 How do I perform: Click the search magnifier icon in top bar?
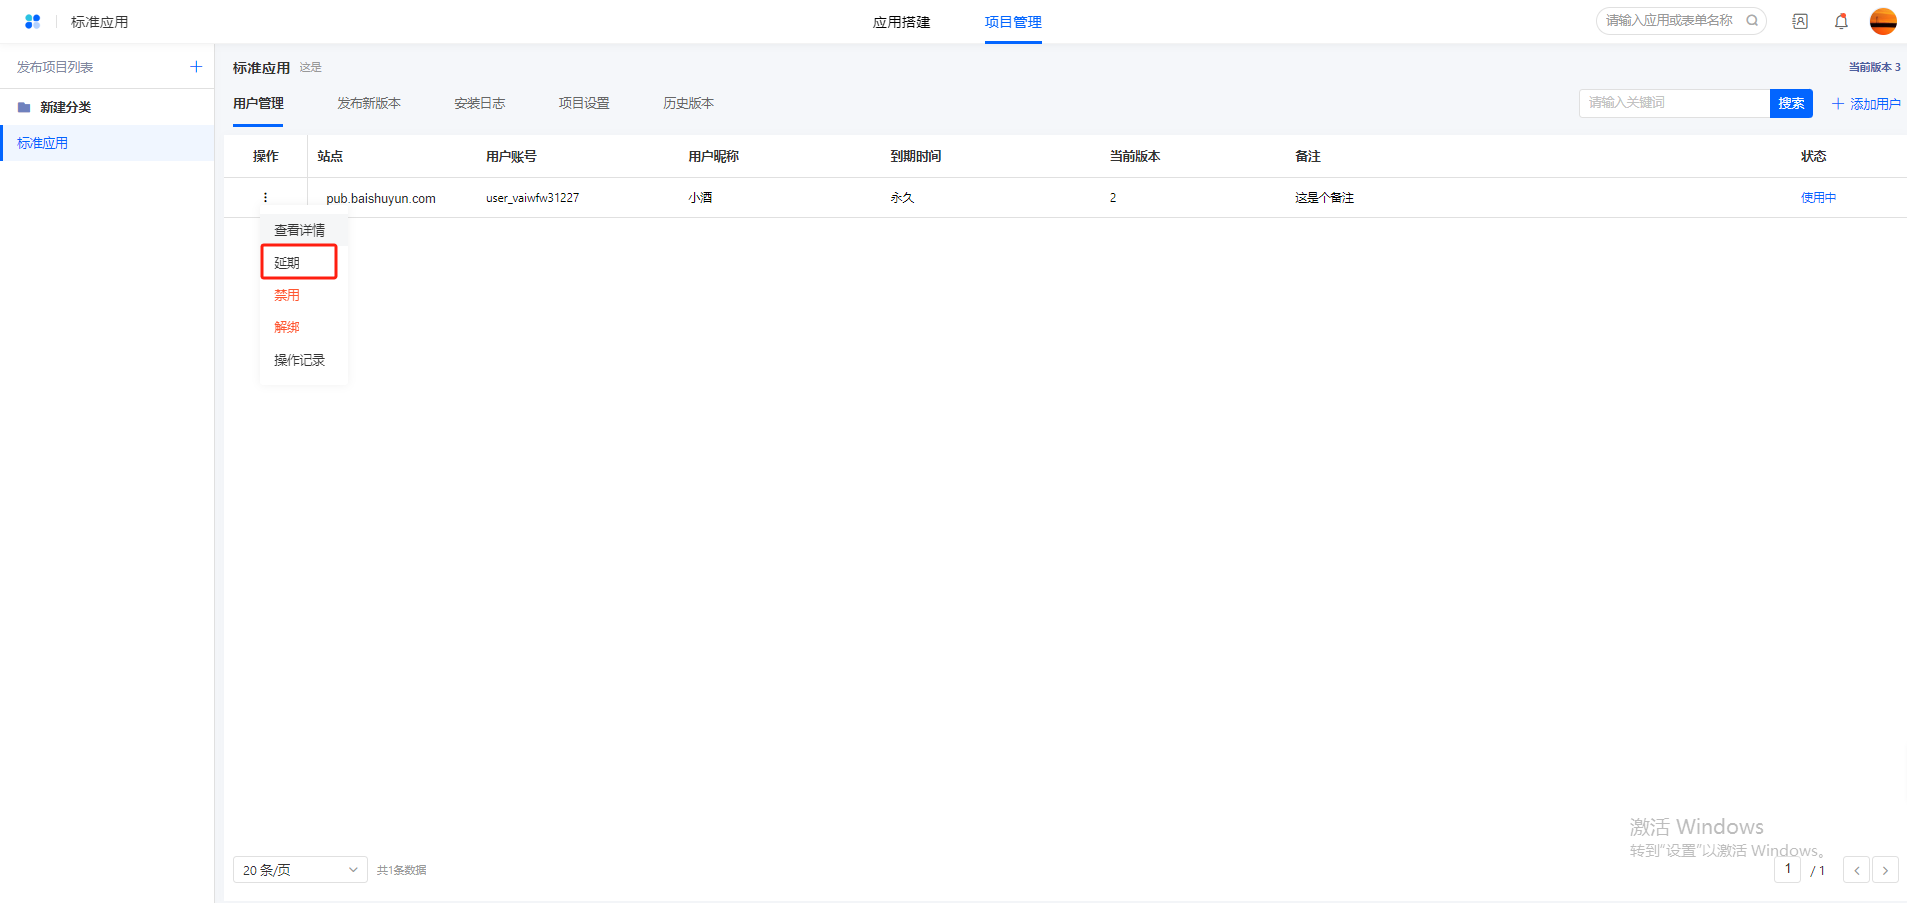point(1752,21)
